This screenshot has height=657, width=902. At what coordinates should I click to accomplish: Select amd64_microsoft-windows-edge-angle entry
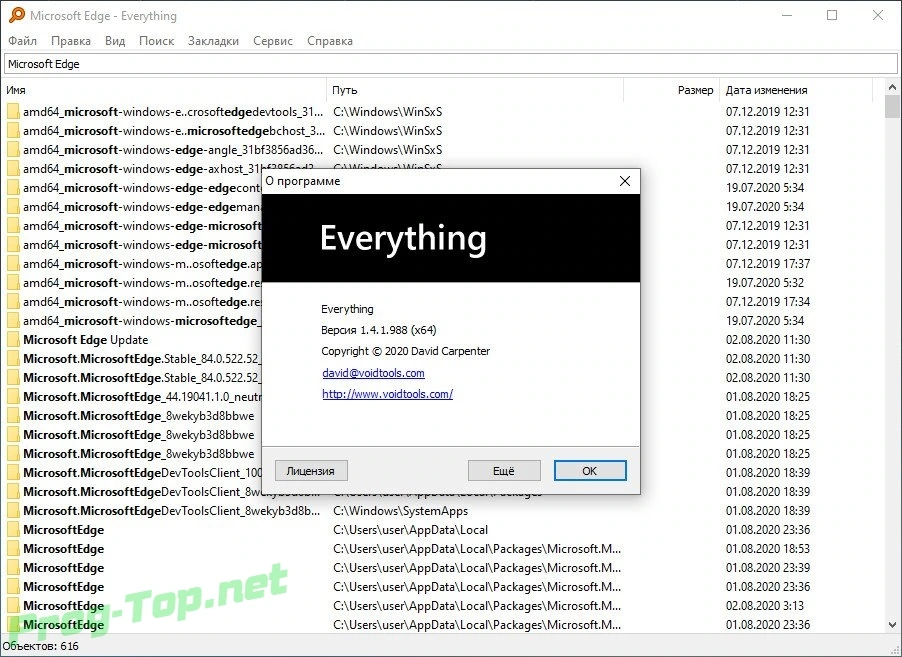click(173, 150)
